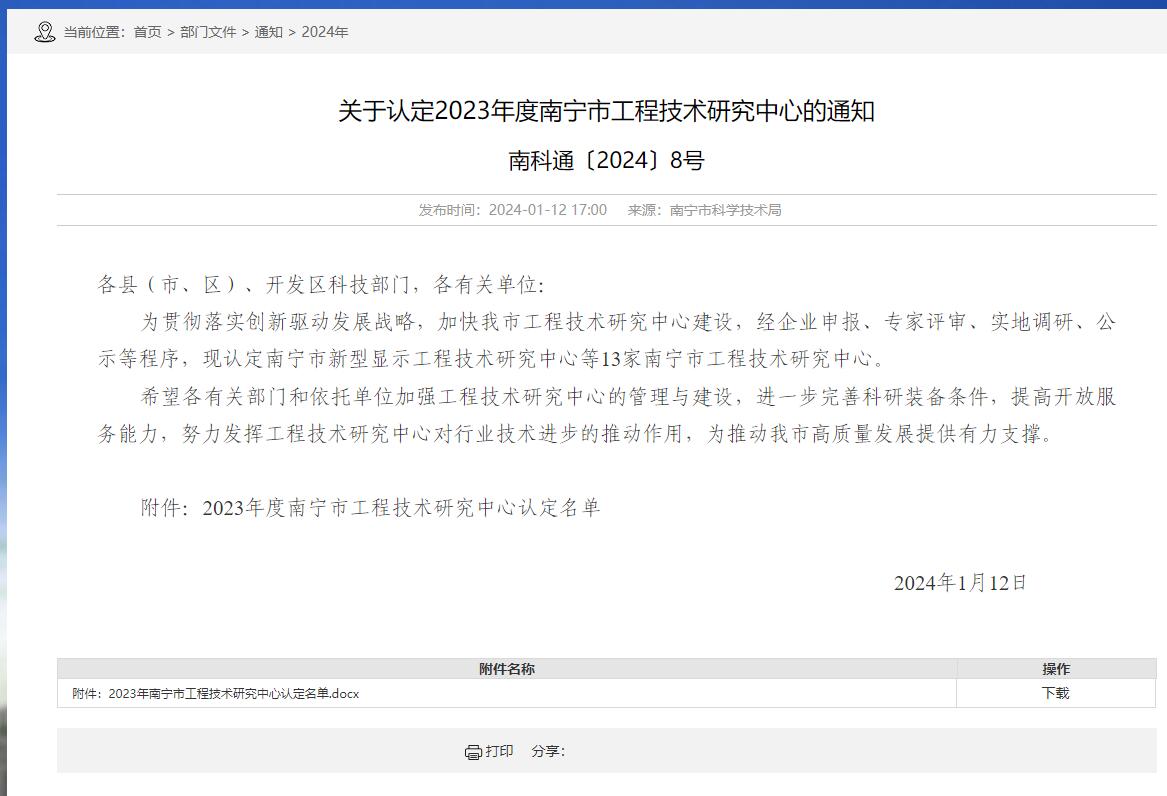Click the source 南宁市科学技术局
Screen dimensions: 1167x796
[x=726, y=211]
